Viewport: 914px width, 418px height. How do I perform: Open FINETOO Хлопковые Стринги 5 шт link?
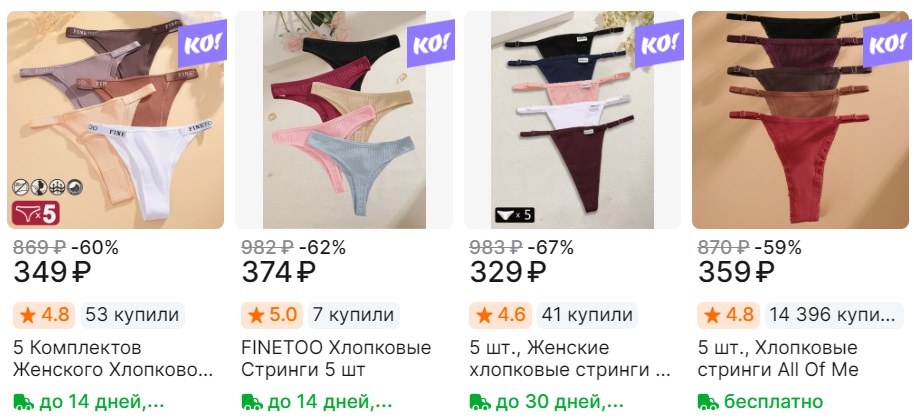(x=336, y=359)
